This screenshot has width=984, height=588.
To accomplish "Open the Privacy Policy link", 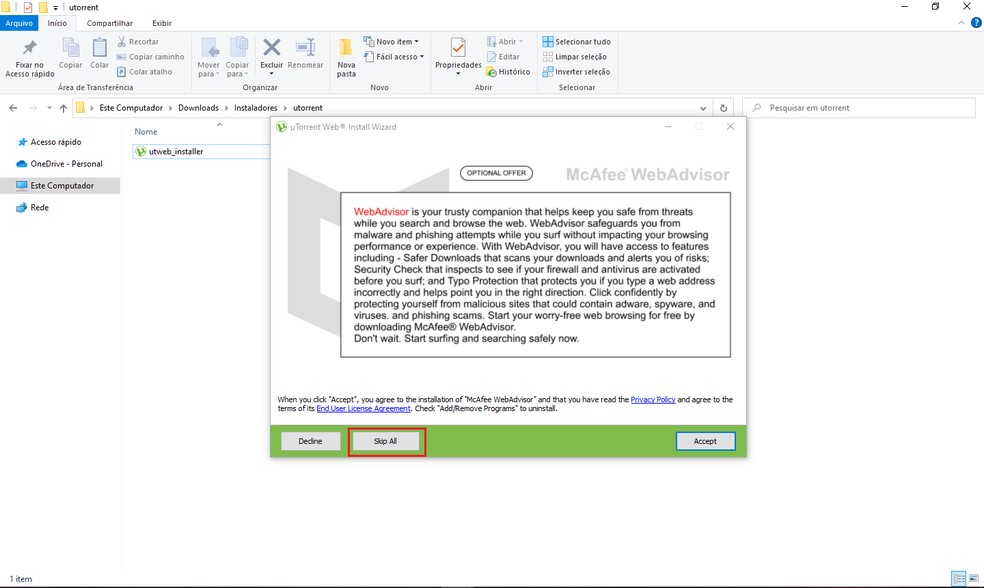I will coord(652,400).
